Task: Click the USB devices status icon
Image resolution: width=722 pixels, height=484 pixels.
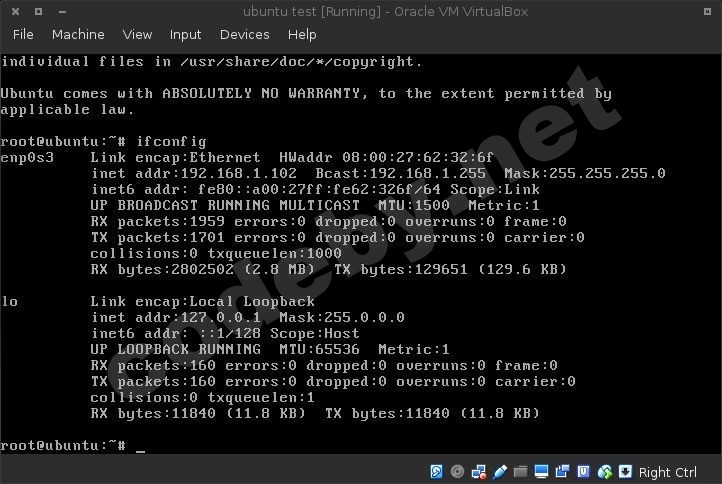Action: [x=500, y=472]
